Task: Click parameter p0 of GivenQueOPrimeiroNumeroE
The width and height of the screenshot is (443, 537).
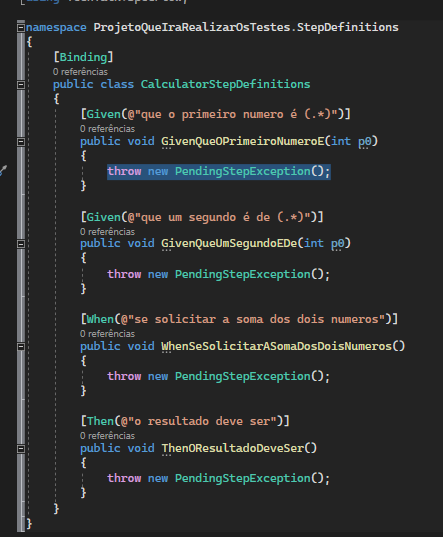Action: point(365,142)
